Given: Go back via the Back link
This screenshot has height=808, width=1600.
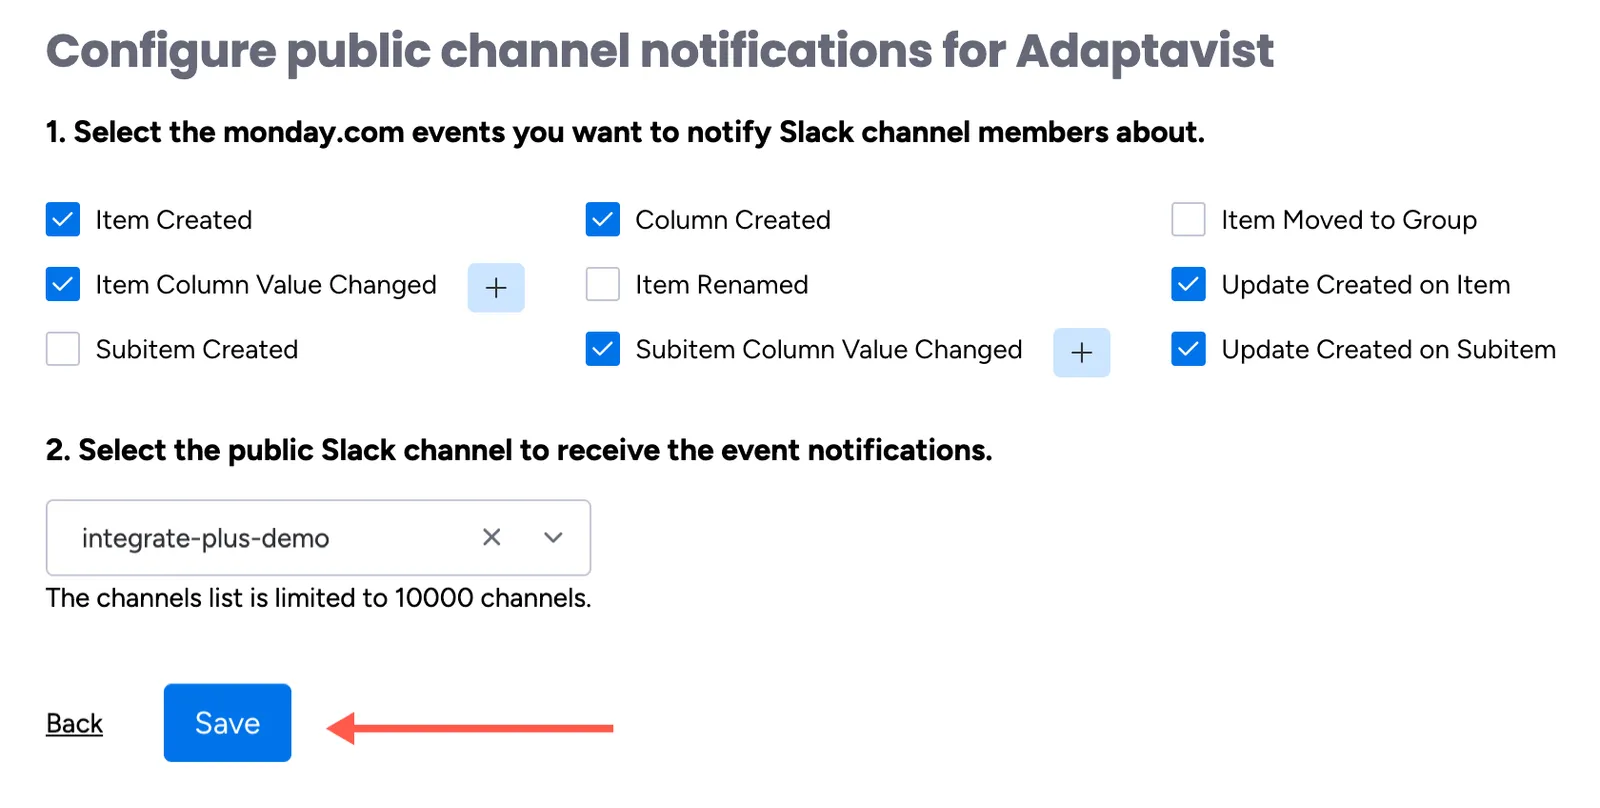Looking at the screenshot, I should coord(74,723).
